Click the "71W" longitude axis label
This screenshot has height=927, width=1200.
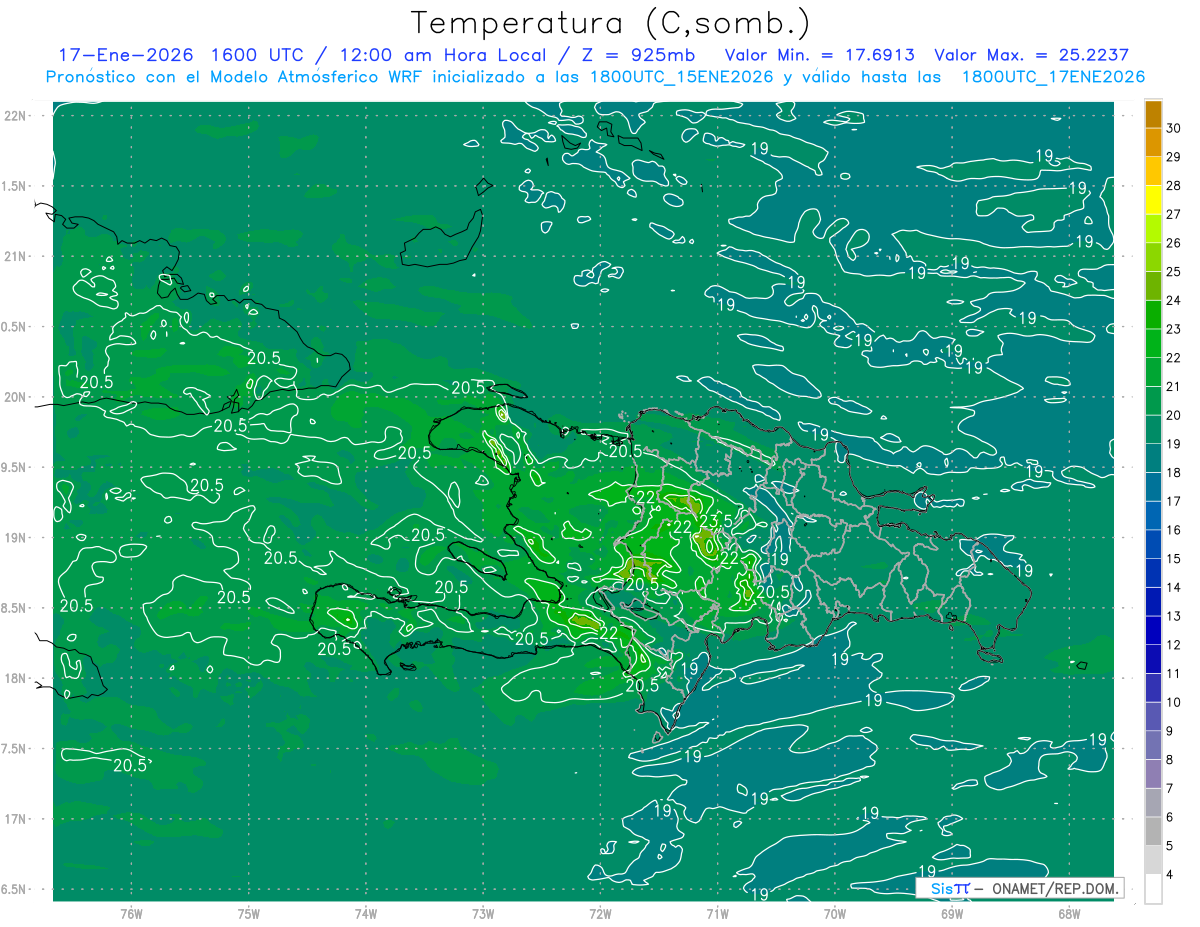tap(717, 913)
